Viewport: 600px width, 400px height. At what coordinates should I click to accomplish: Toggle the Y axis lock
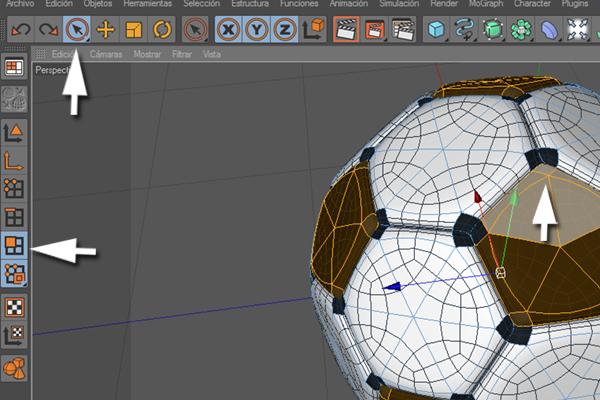click(x=256, y=29)
